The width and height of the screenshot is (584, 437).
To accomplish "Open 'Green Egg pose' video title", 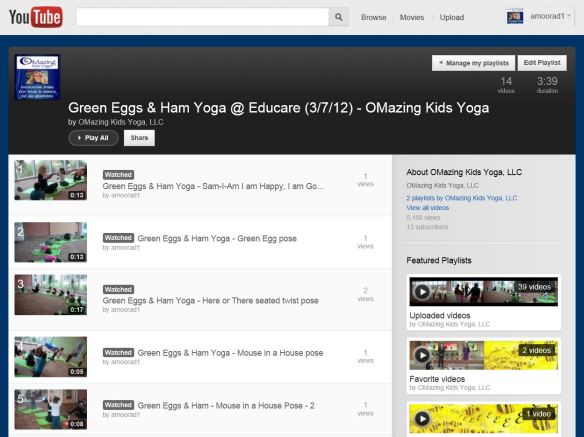I will 217,238.
